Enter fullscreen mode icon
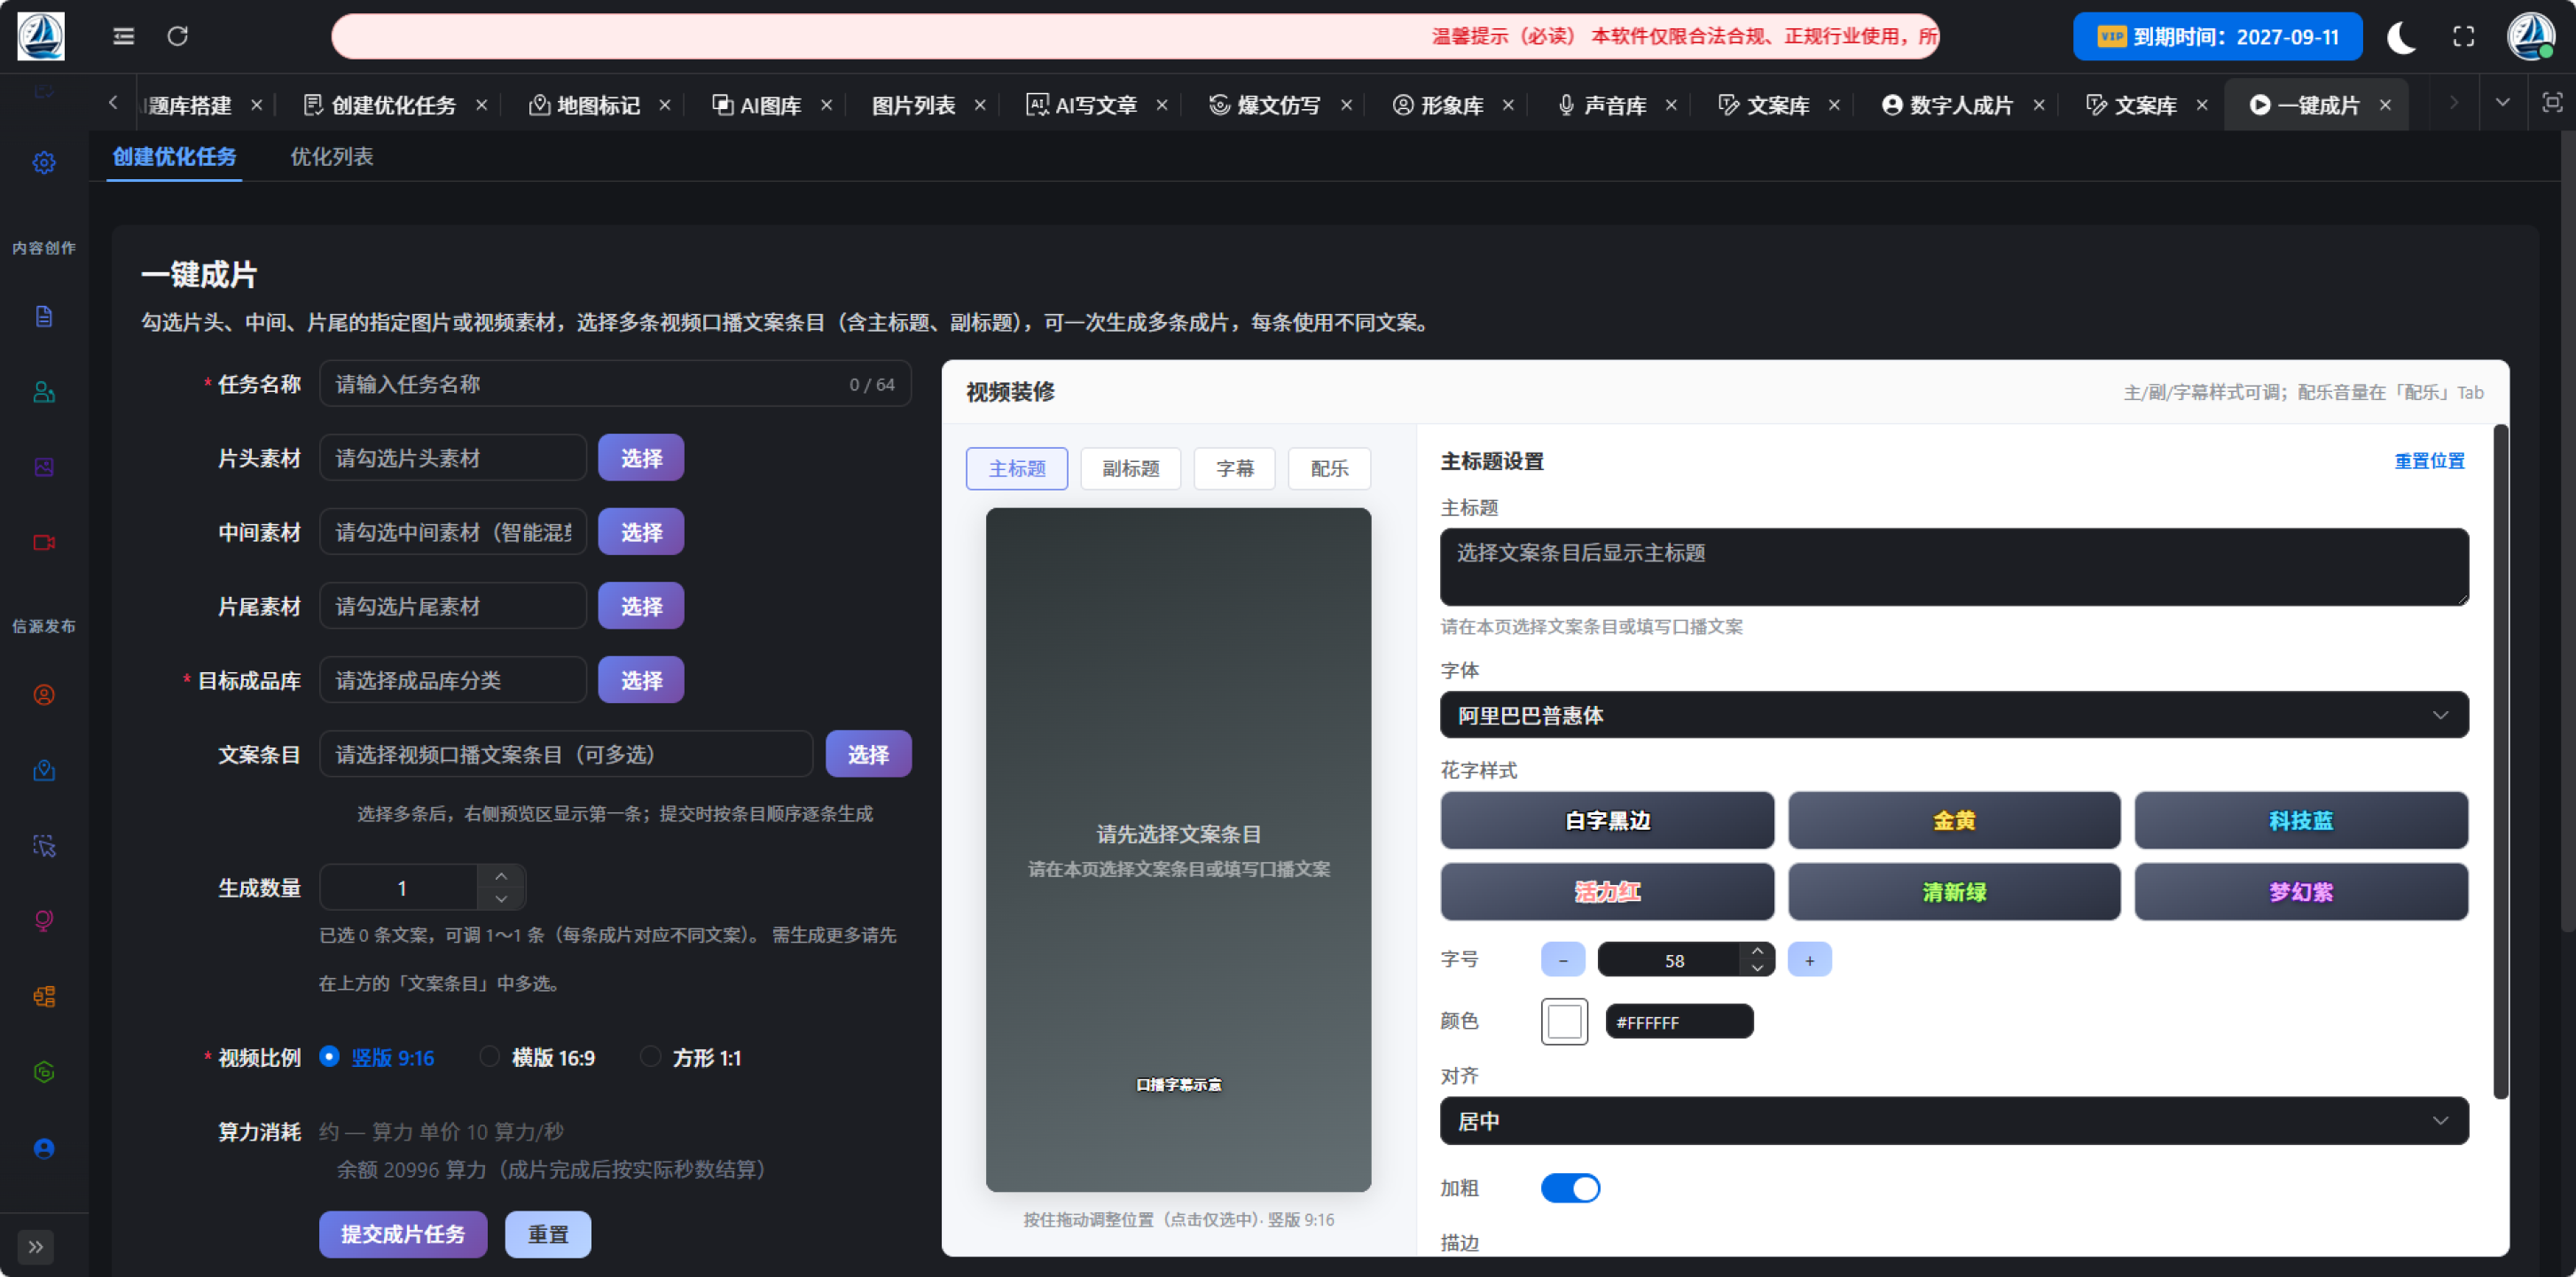The width and height of the screenshot is (2576, 1277). point(2464,37)
